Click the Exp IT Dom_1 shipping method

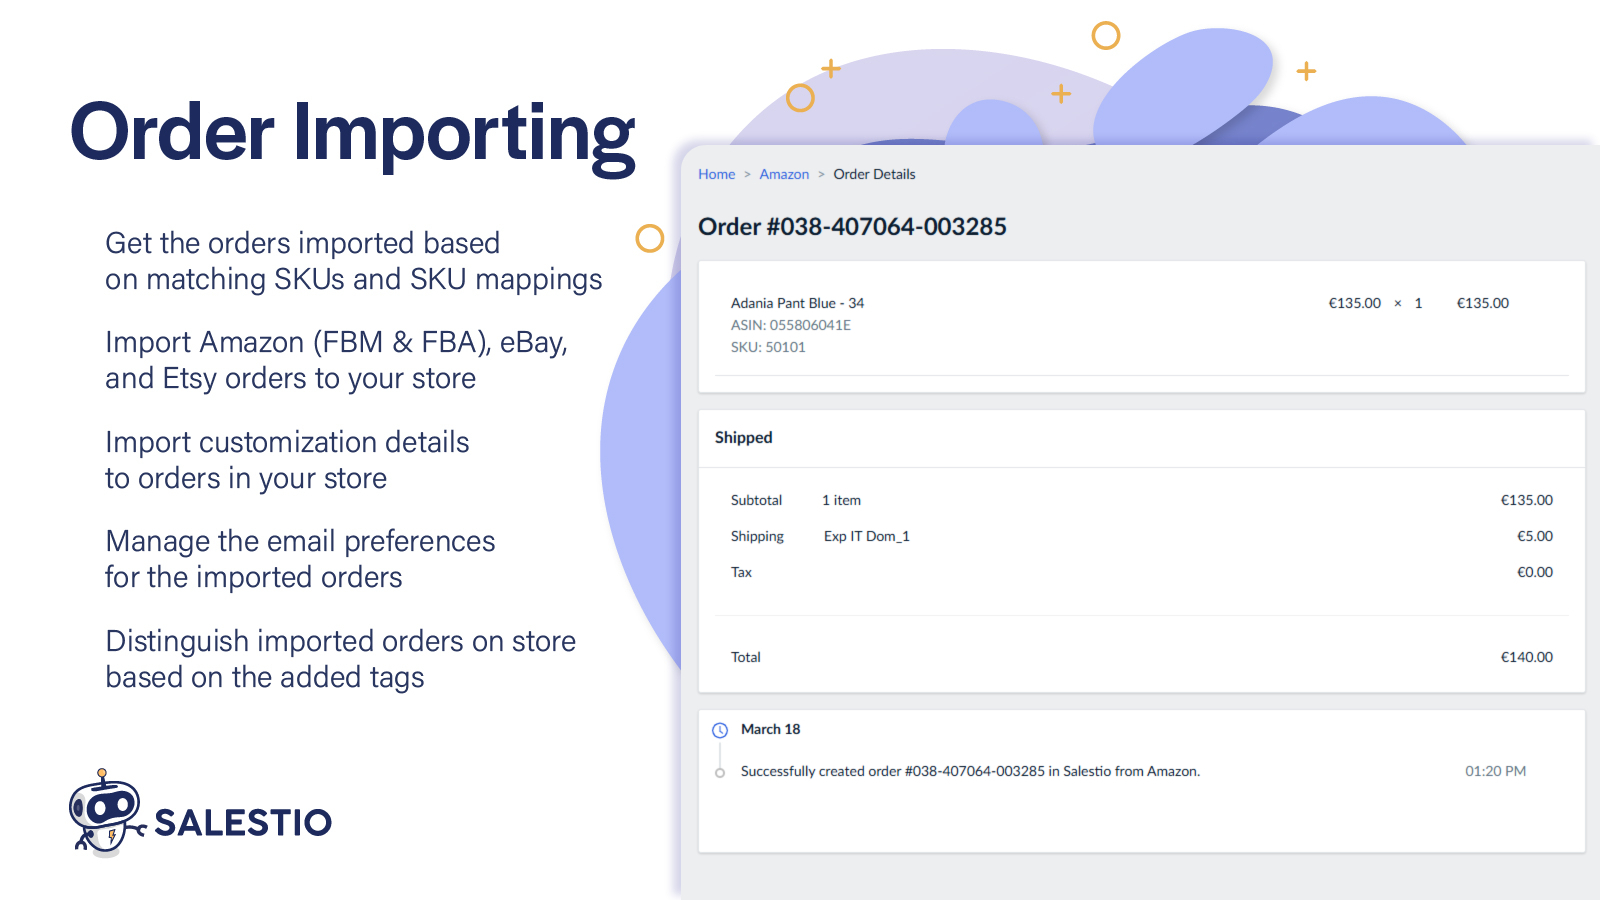point(866,536)
